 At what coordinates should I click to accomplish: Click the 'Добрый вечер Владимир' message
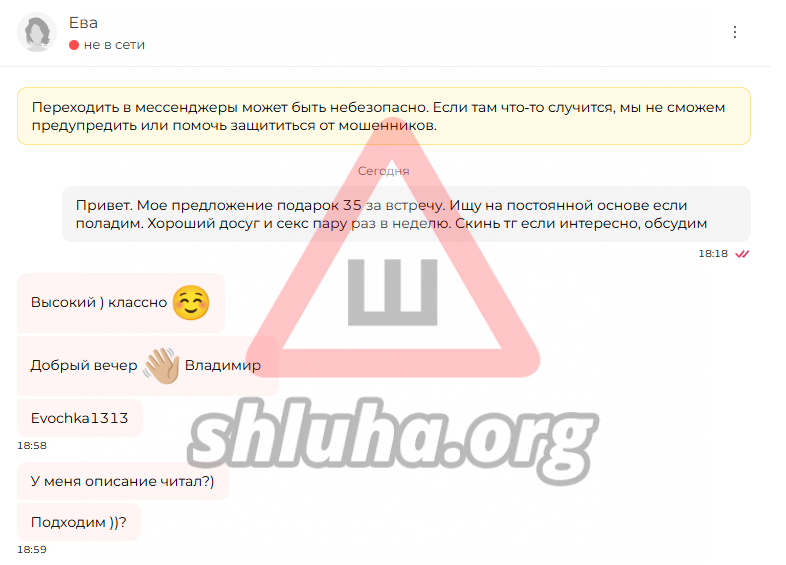(x=148, y=366)
